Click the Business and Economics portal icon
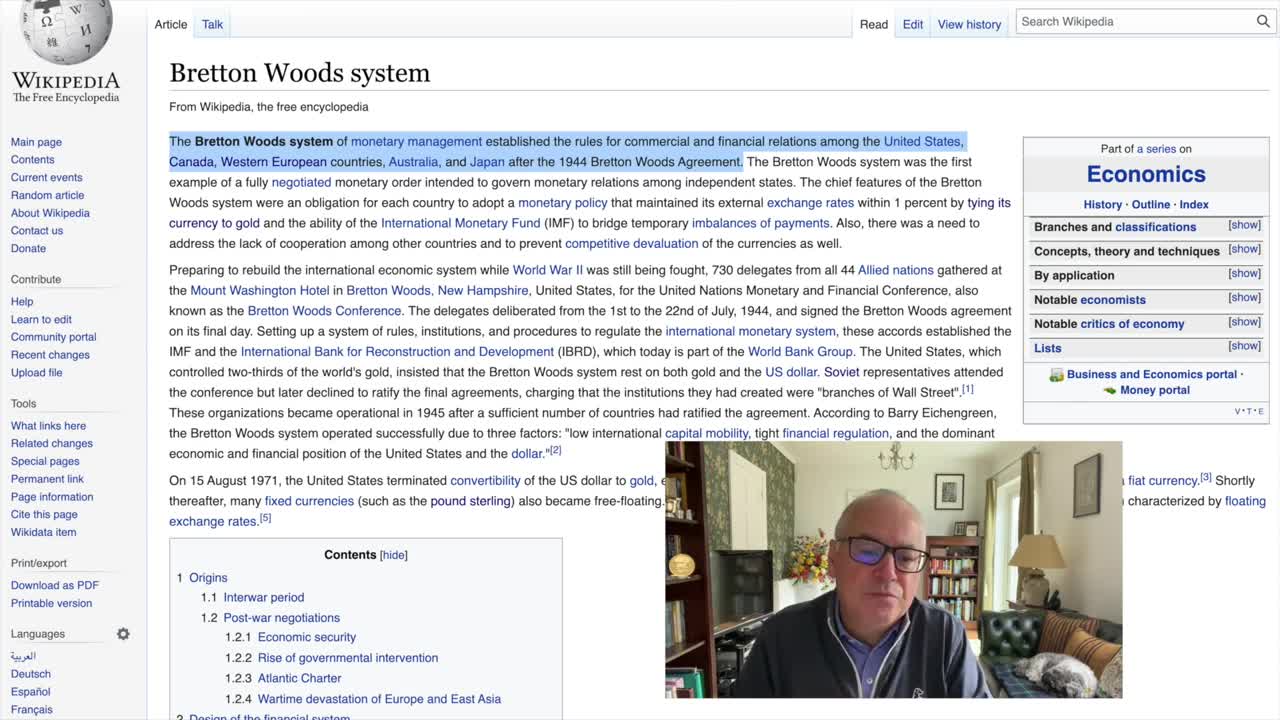This screenshot has height=720, width=1280. click(1056, 375)
